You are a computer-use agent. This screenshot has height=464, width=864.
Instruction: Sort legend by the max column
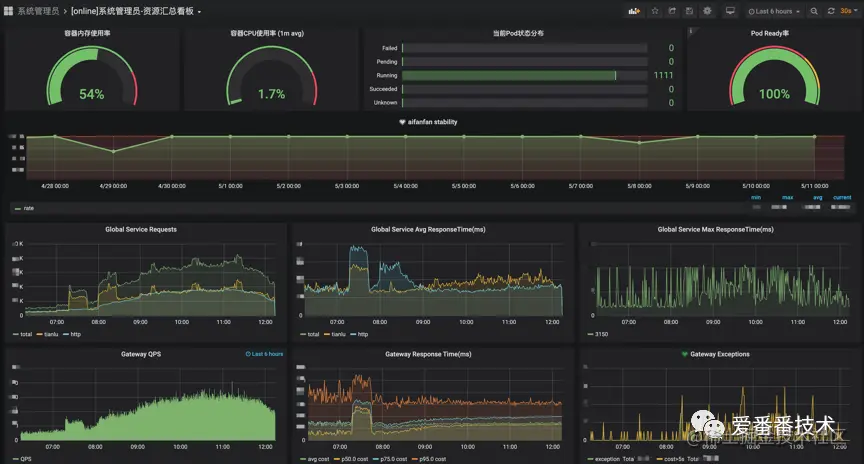pos(787,197)
